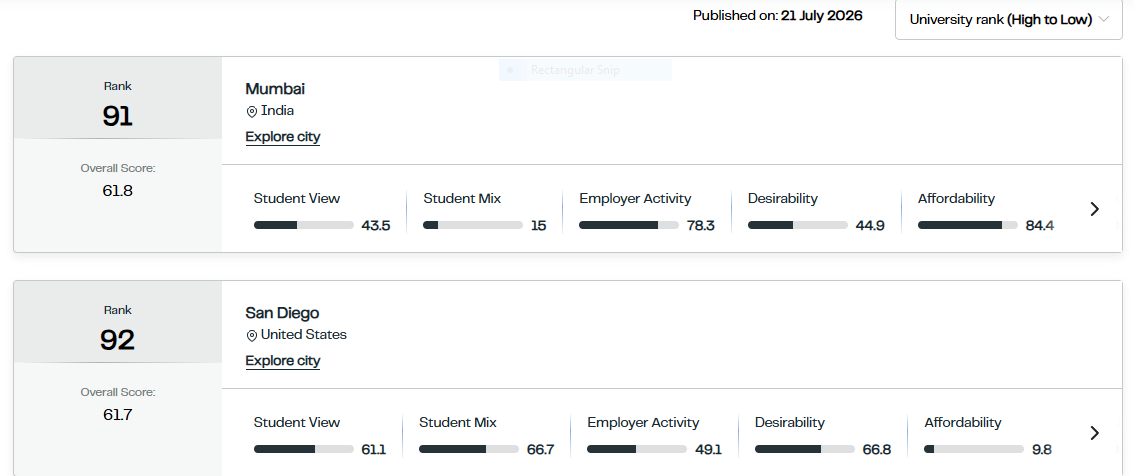
Task: Click Mumbai's Student View progress bar
Action: coord(304,226)
